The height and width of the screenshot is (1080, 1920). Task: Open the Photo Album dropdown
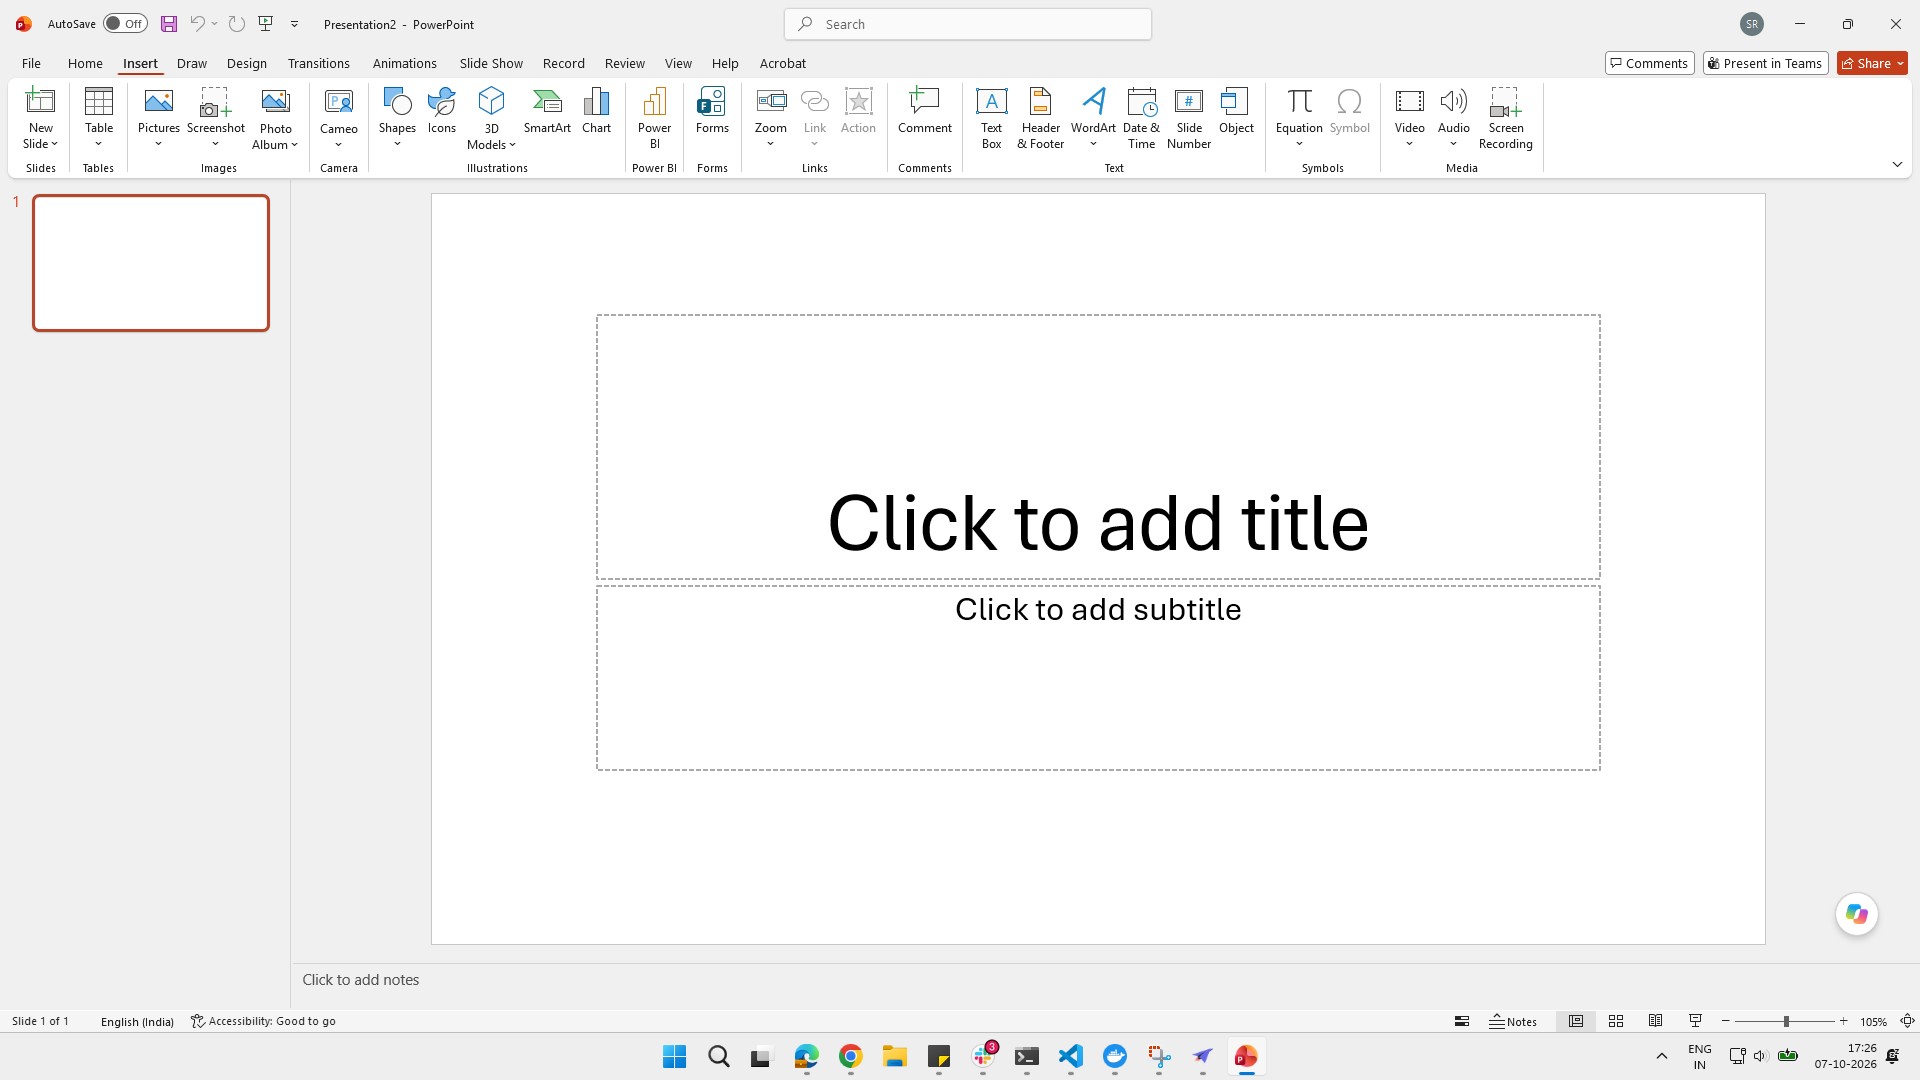tap(275, 137)
